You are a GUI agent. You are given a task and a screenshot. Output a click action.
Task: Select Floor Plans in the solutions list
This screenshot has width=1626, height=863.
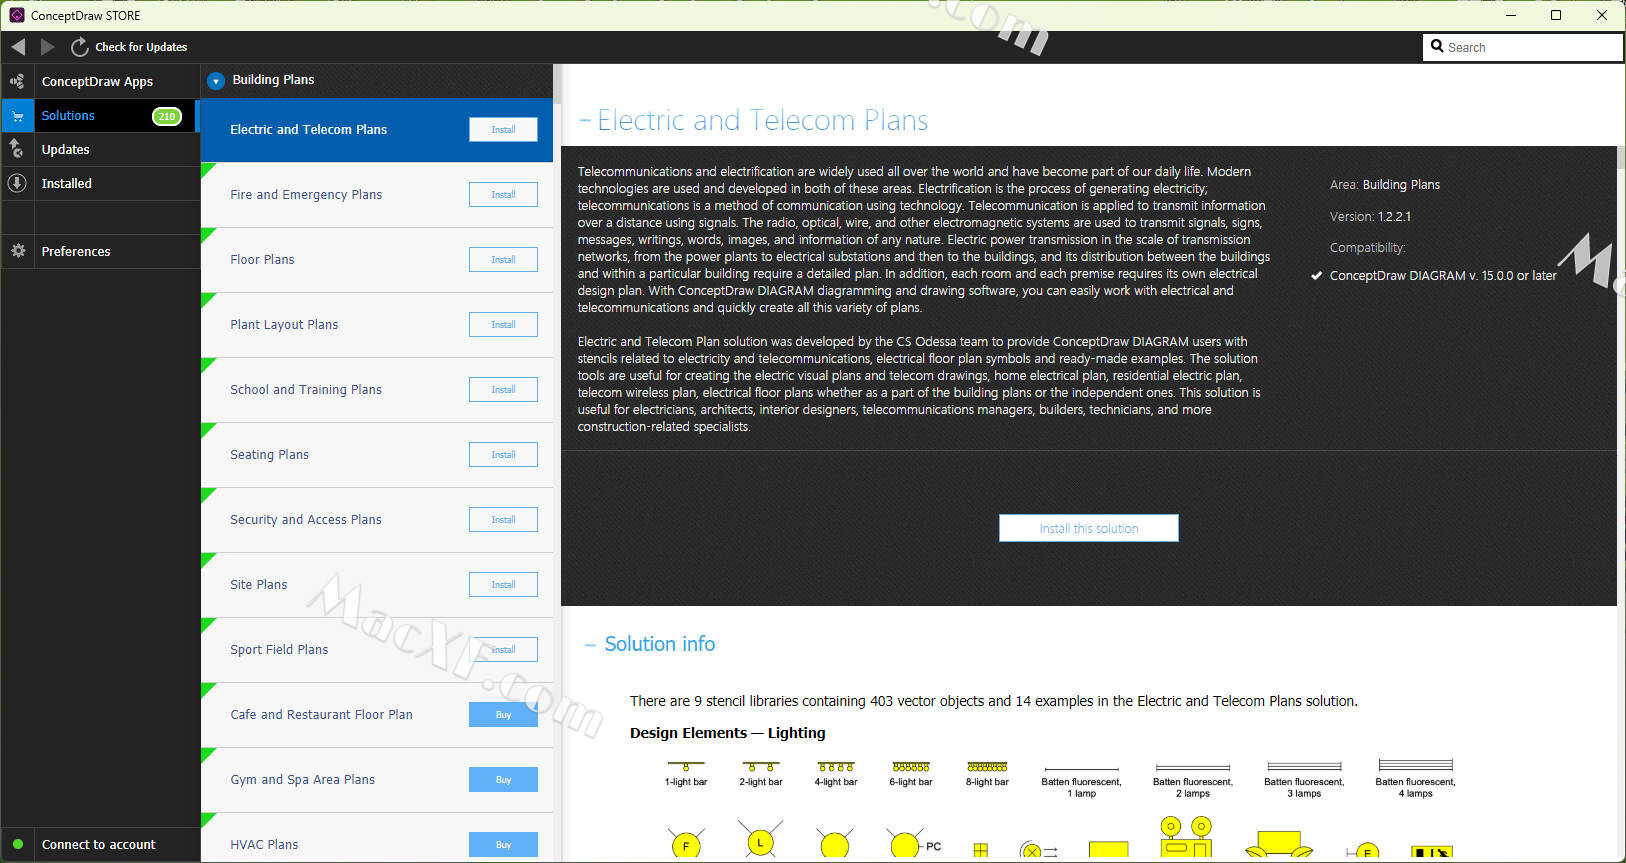[263, 260]
